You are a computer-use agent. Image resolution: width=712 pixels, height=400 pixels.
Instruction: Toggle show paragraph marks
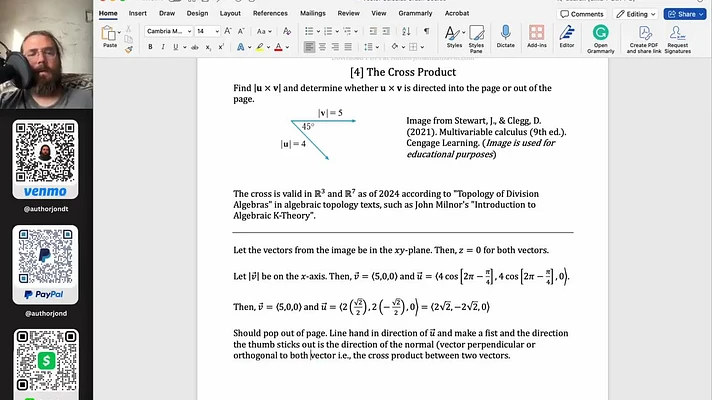click(426, 31)
